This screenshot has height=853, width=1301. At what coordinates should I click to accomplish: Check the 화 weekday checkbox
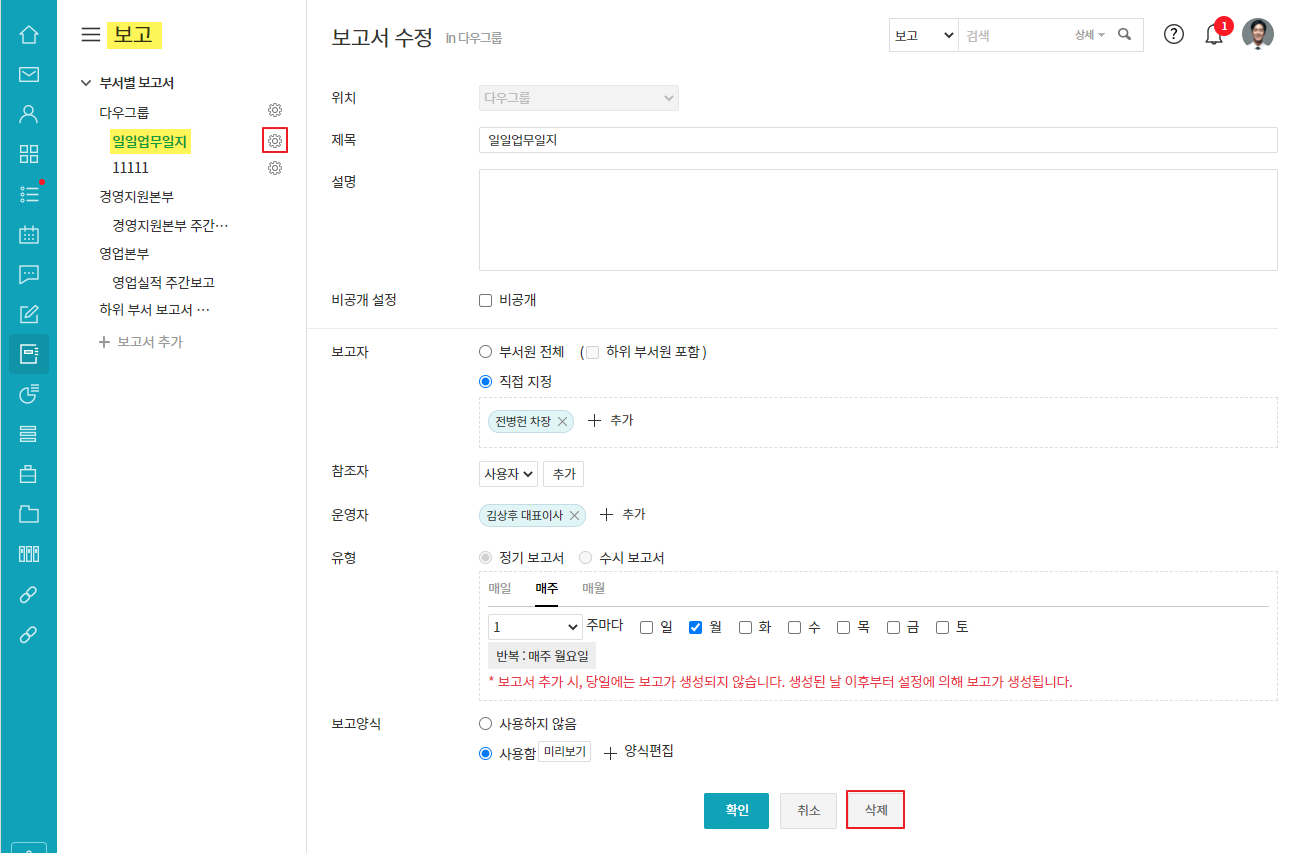tap(745, 627)
